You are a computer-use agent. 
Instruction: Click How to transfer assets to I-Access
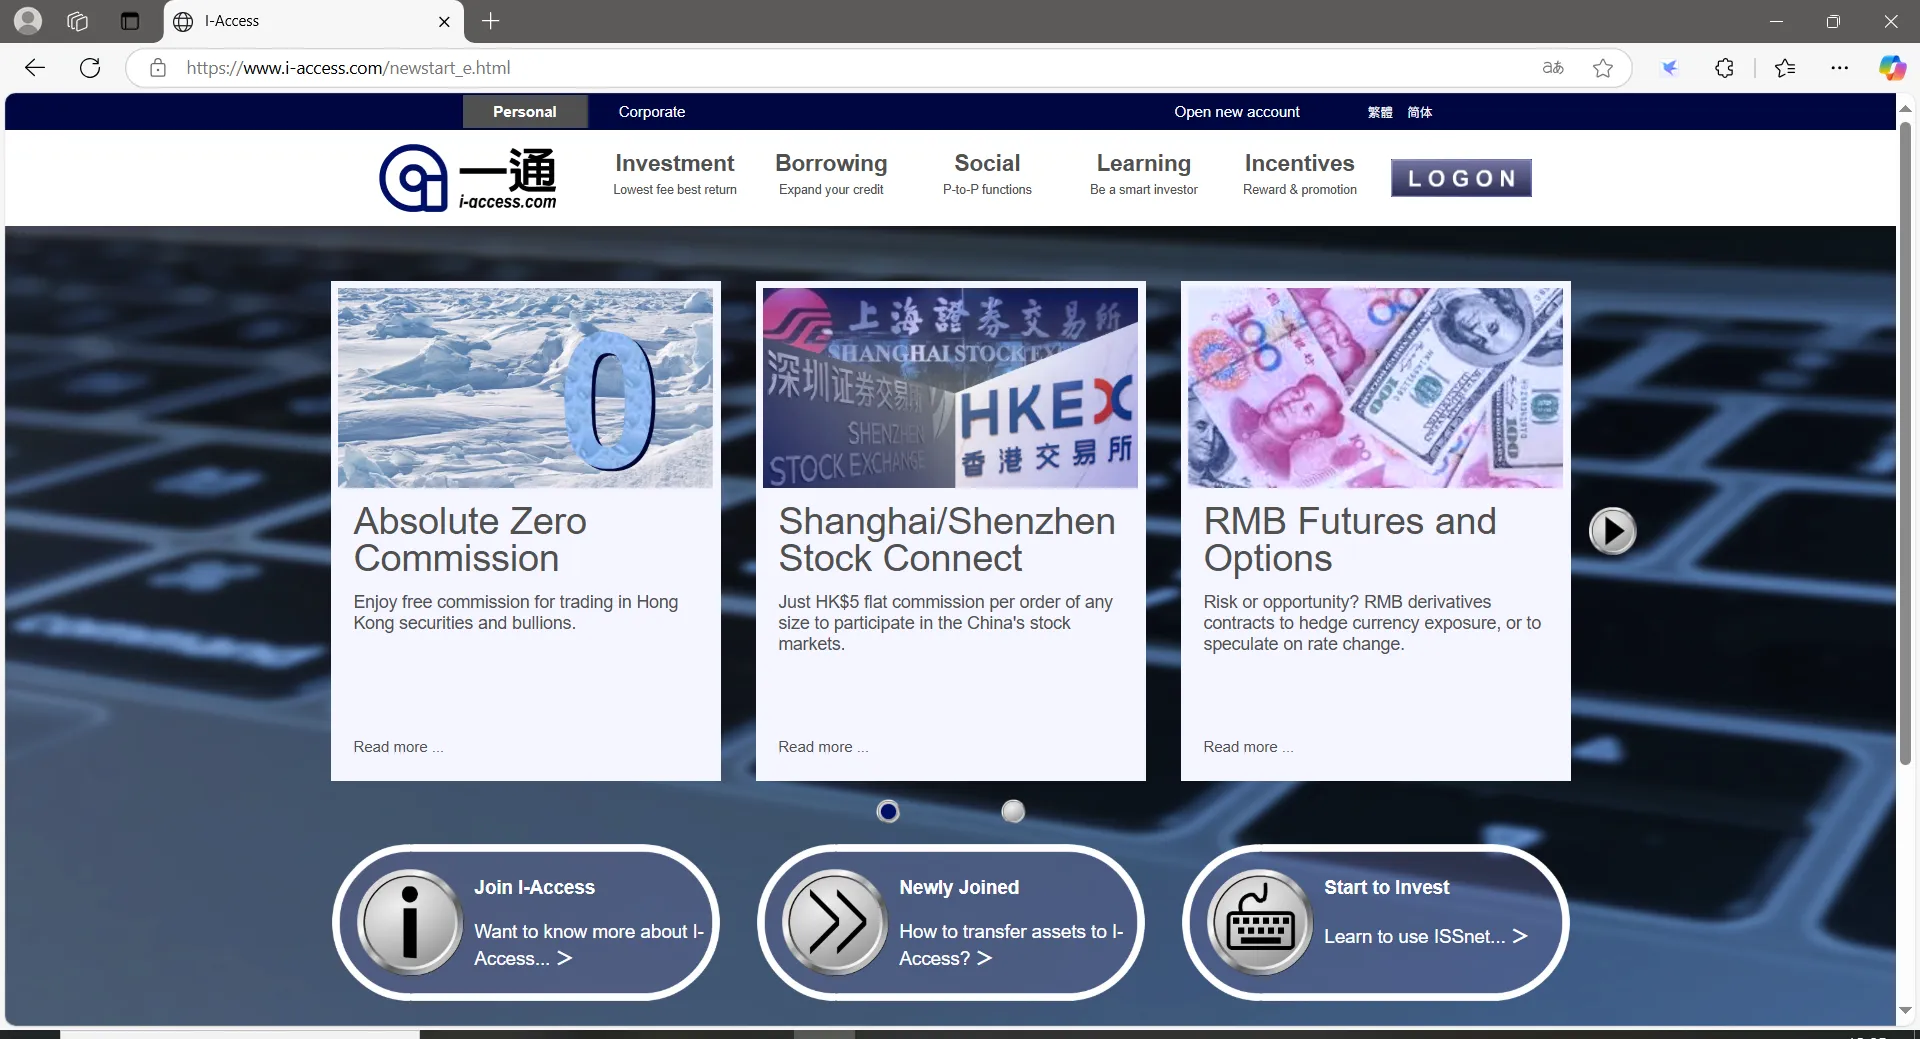coord(1011,945)
